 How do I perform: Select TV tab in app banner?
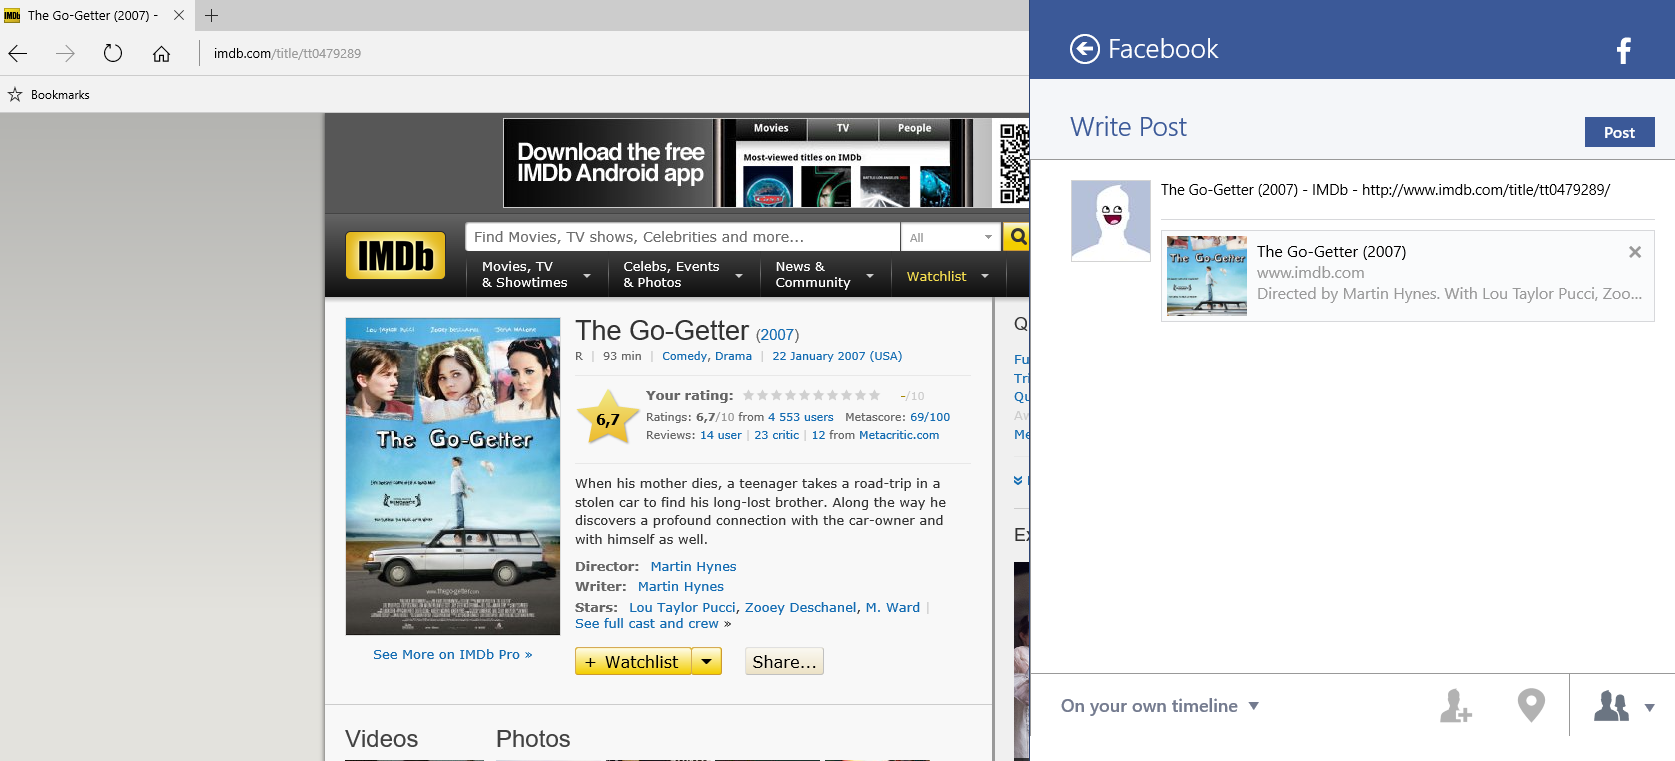843,128
